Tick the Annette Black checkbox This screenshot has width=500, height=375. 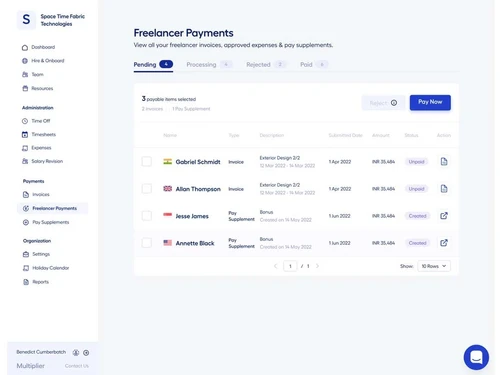click(x=147, y=243)
